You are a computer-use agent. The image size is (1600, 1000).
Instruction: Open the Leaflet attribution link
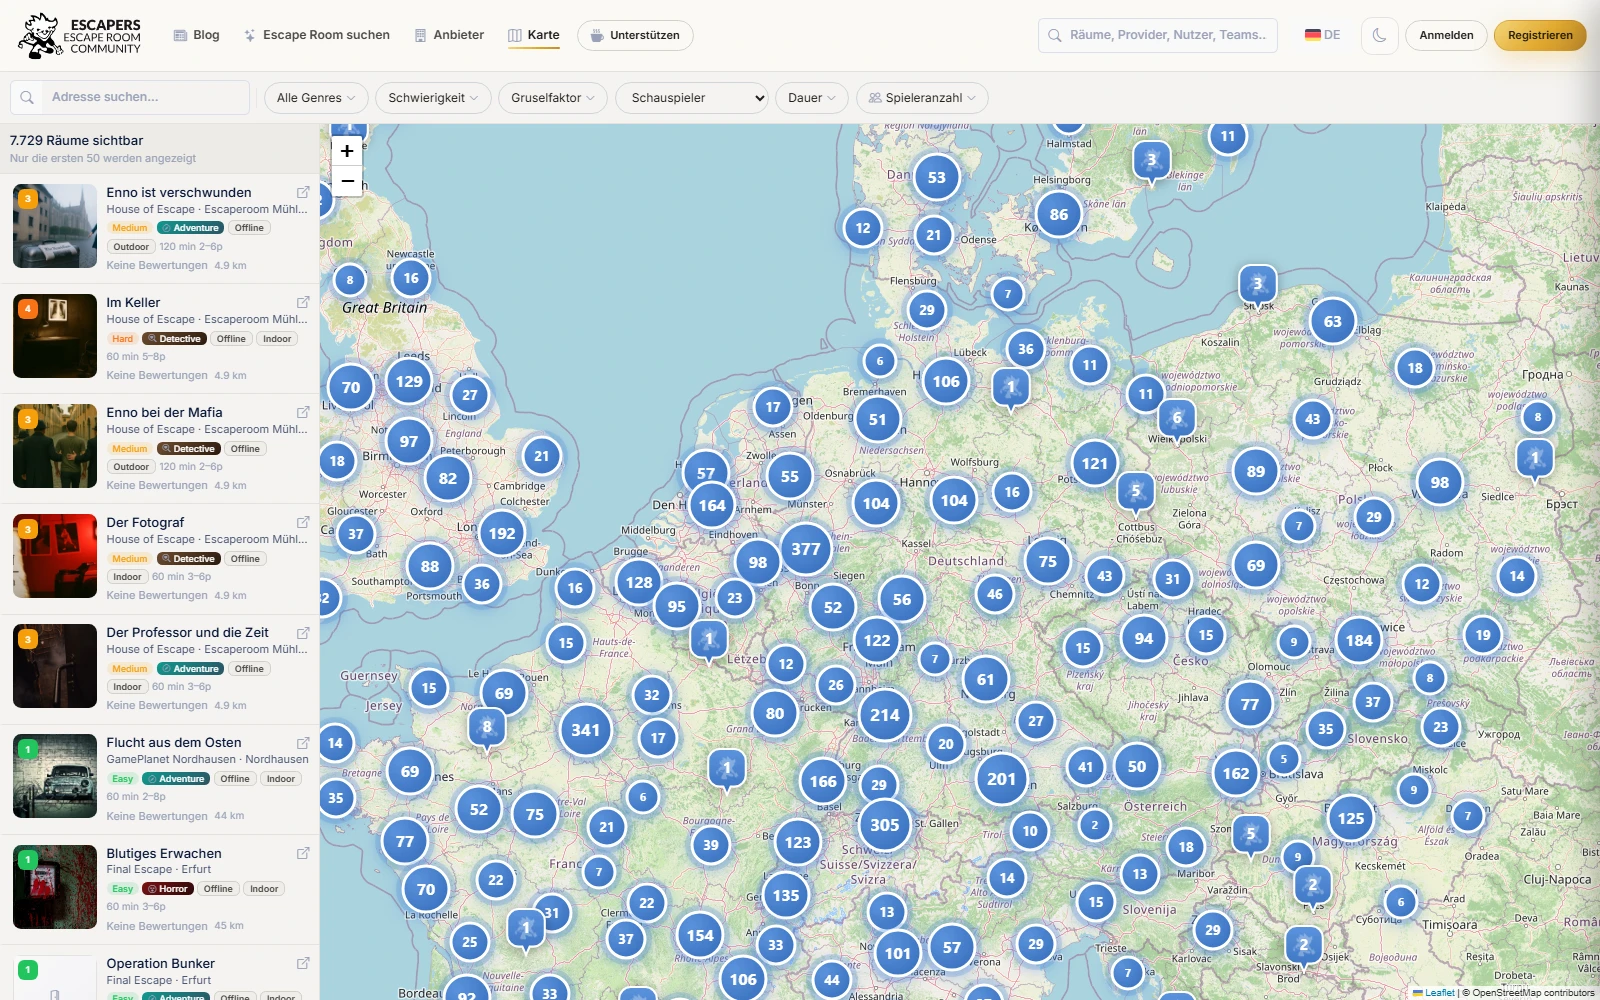pos(1434,993)
